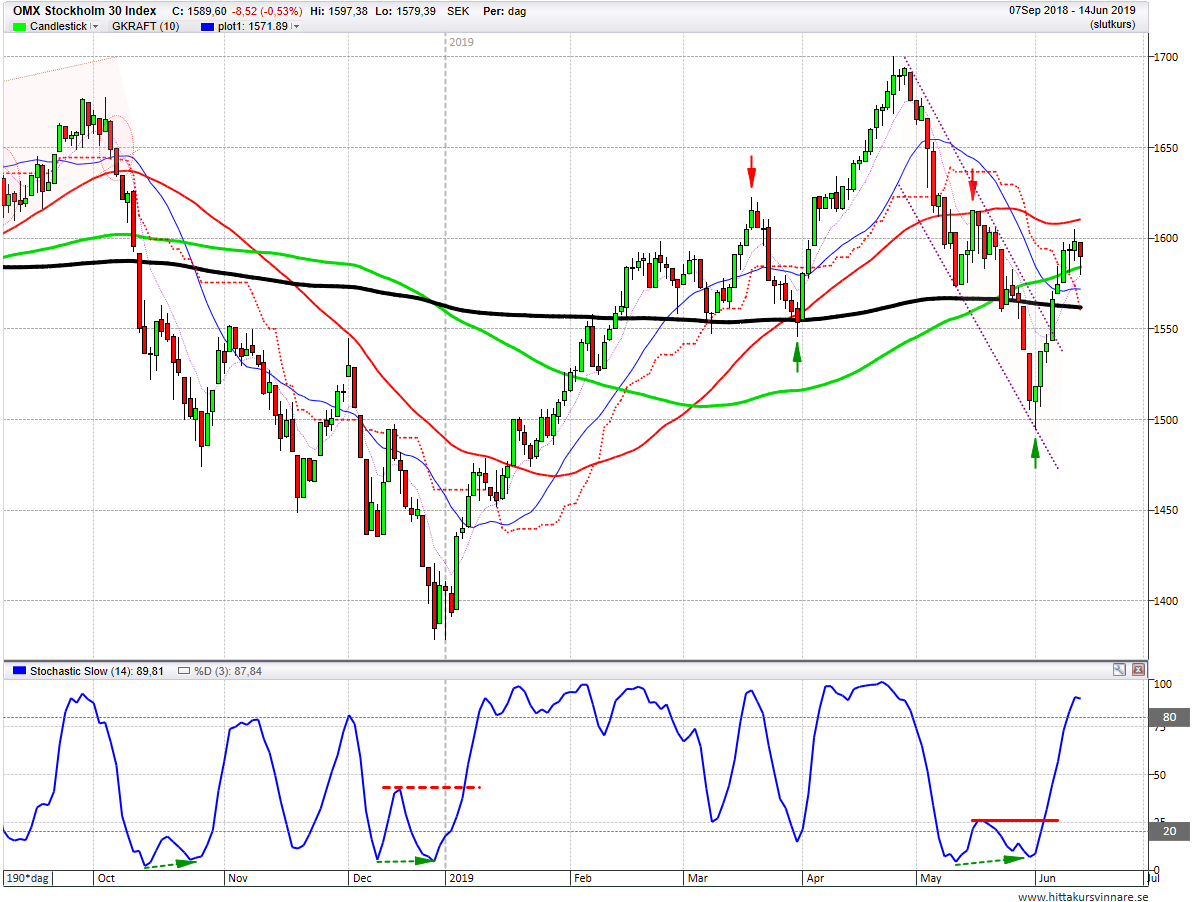Click the stochastic 100 axis label
This screenshot has height=902, width=1193.
(1163, 684)
